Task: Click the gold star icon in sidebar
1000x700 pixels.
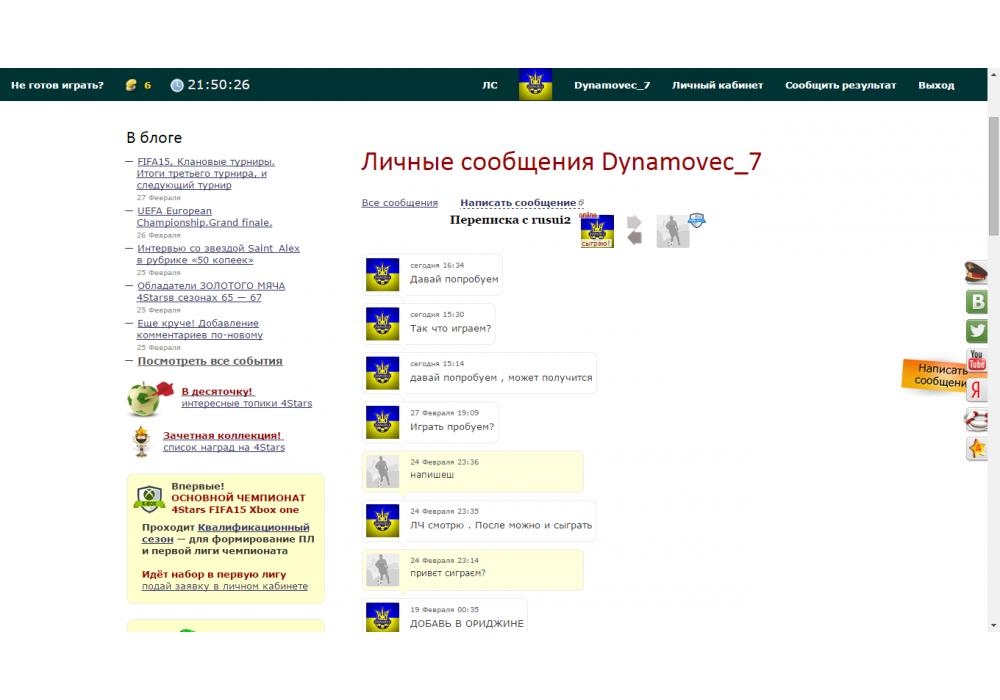Action: [x=977, y=449]
